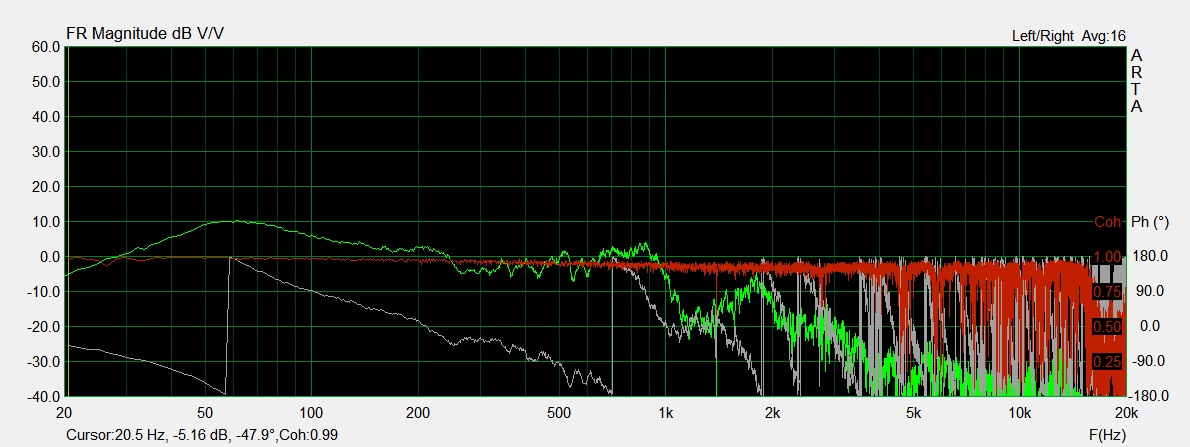This screenshot has height=447, width=1190.
Task: Click the 40.0 dB magnitude axis value
Action: 46,116
